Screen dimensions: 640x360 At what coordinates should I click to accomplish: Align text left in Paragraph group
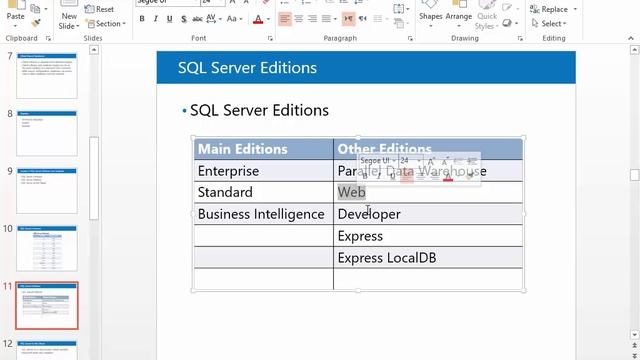coord(285,19)
